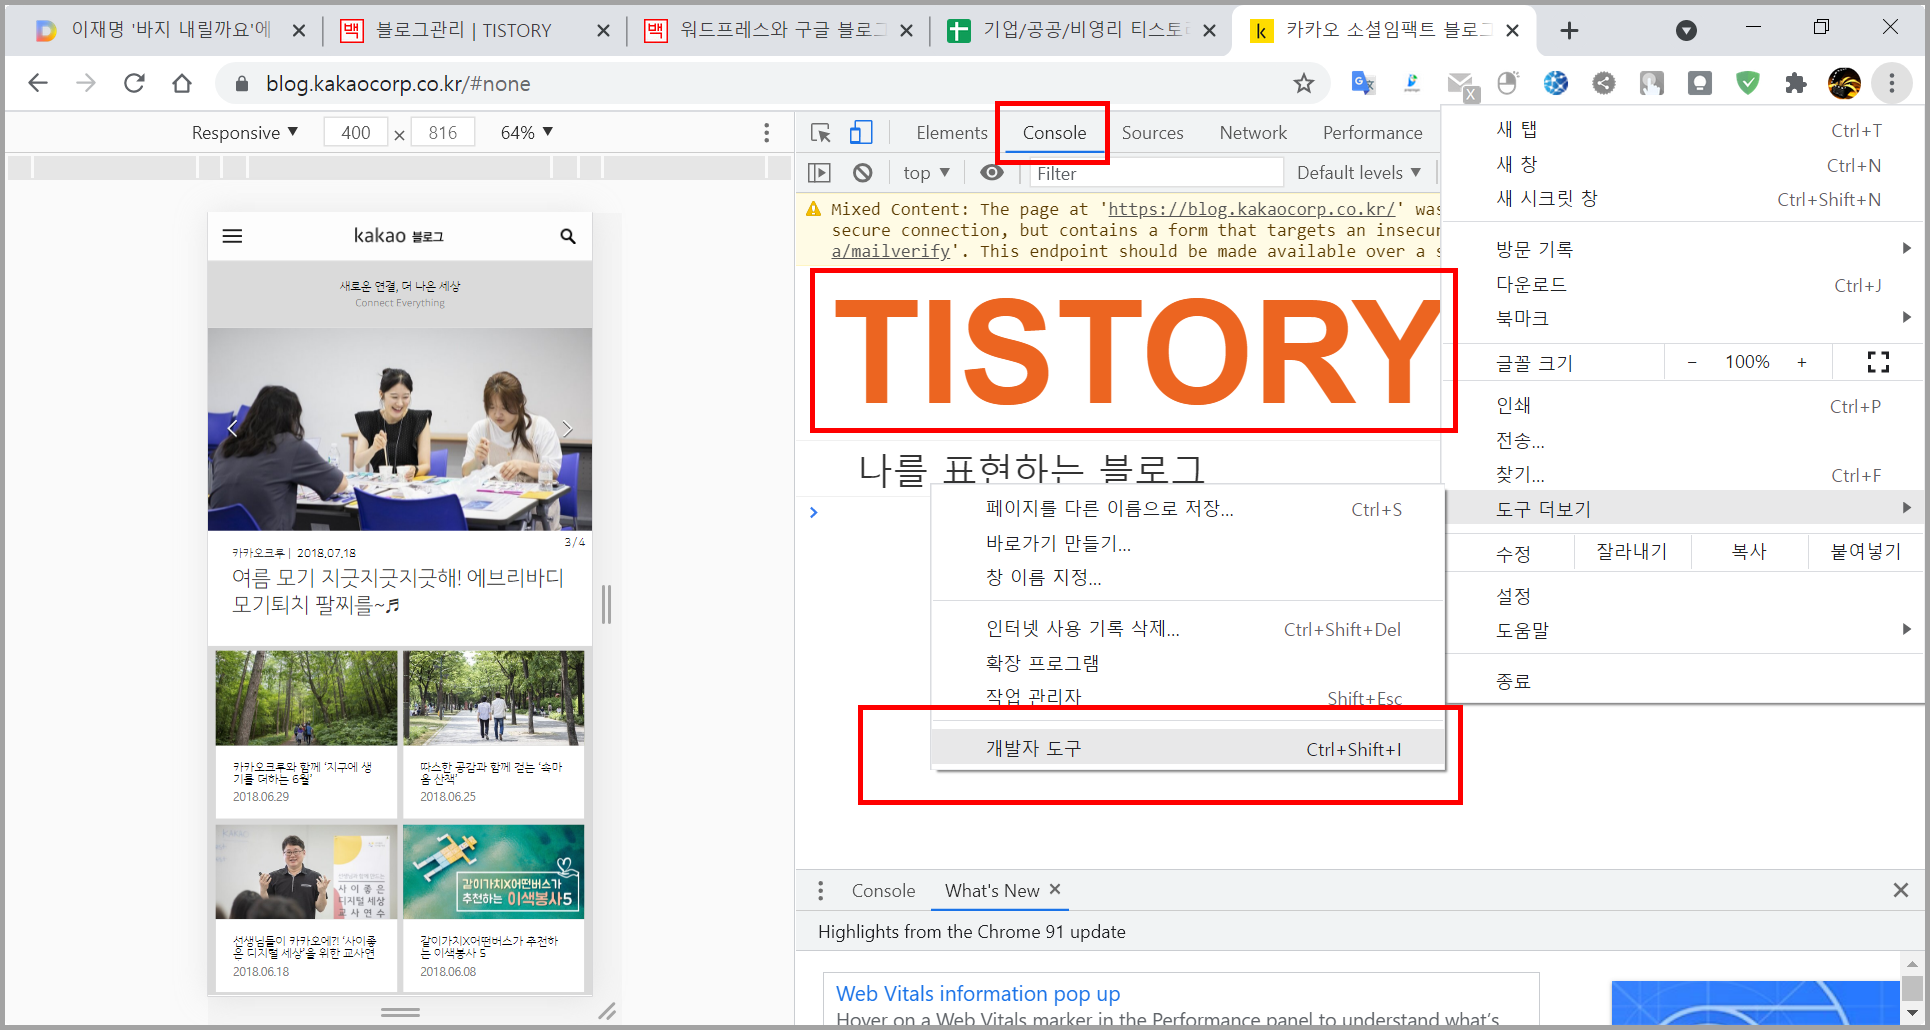Click the 복사 edit button
Viewport: 1930px width, 1030px height.
click(x=1749, y=552)
